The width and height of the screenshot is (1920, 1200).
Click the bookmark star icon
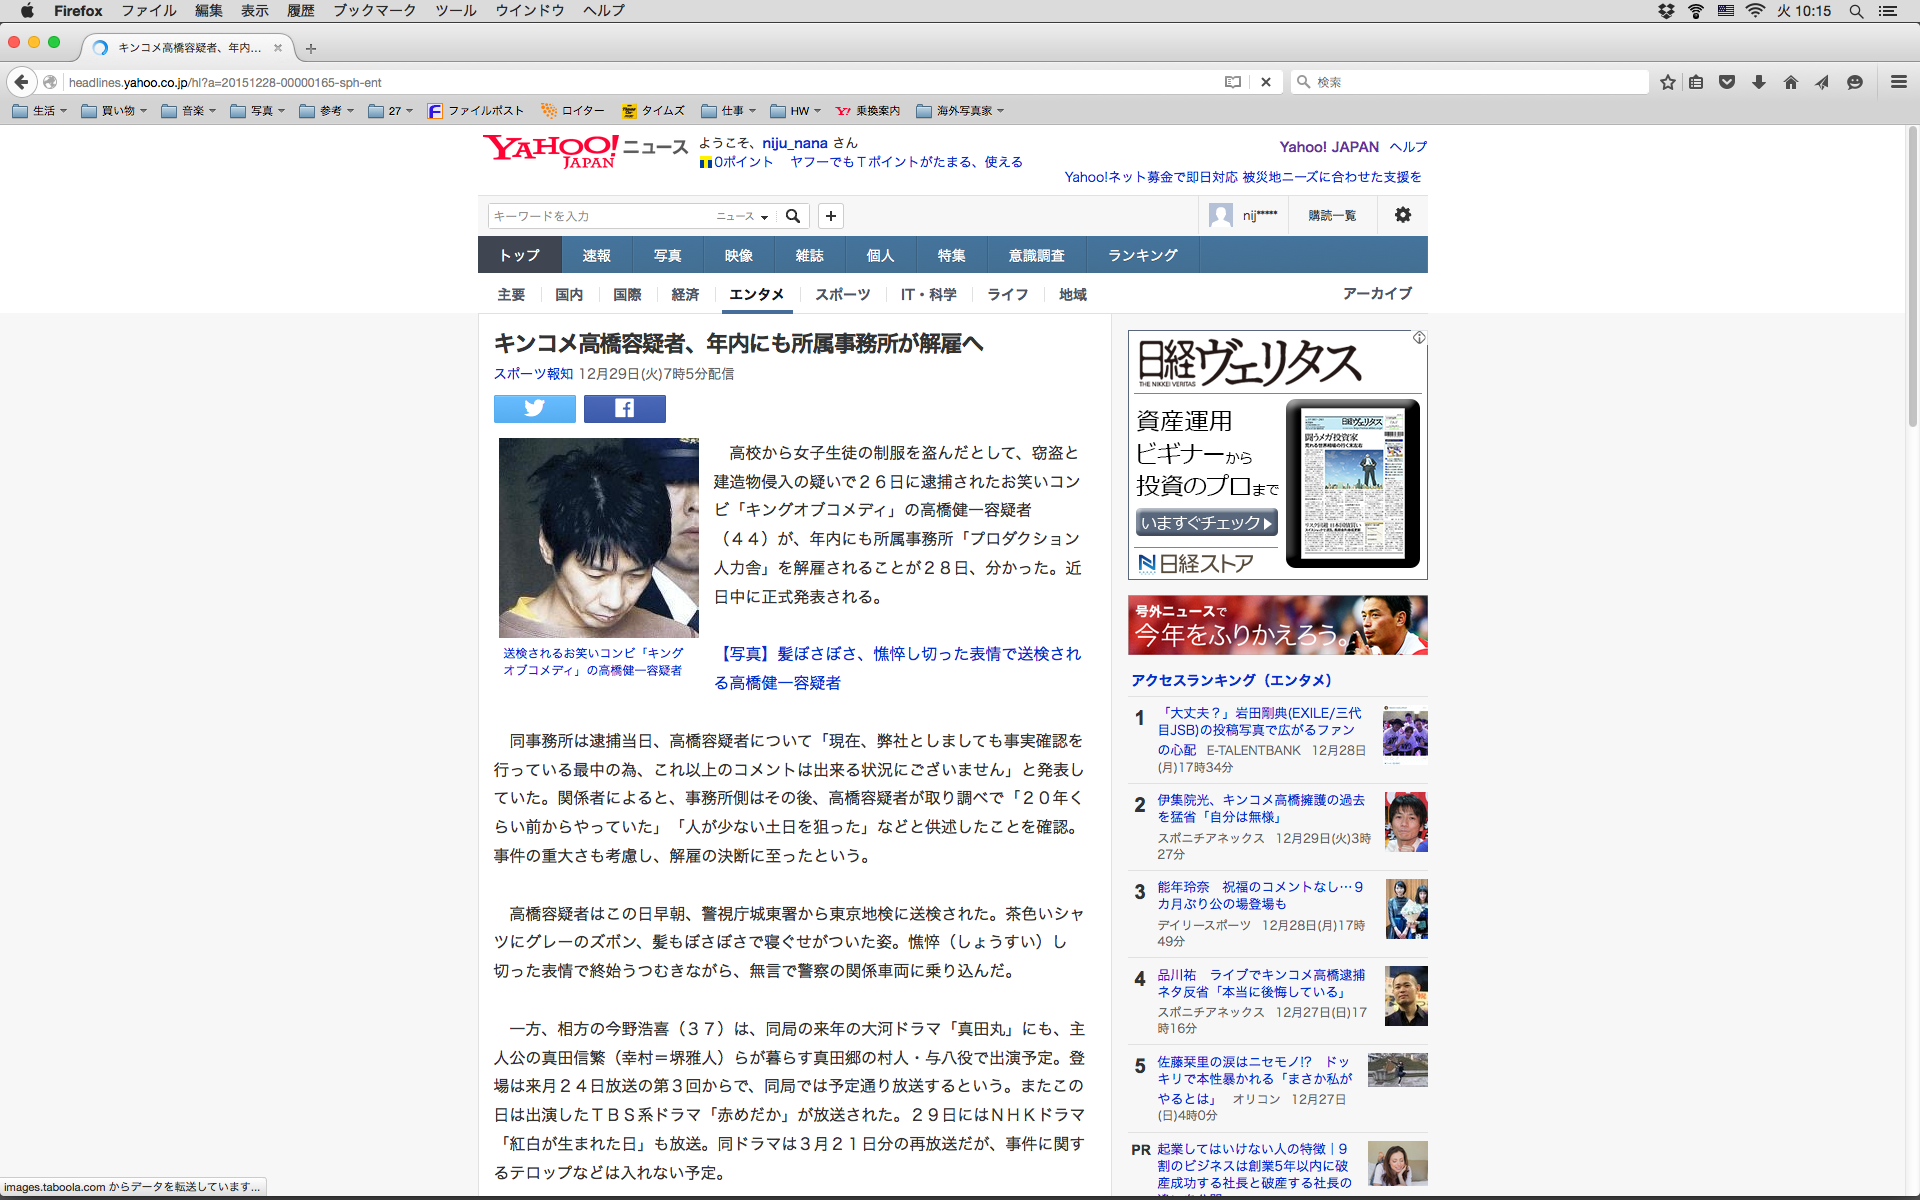(x=1667, y=82)
